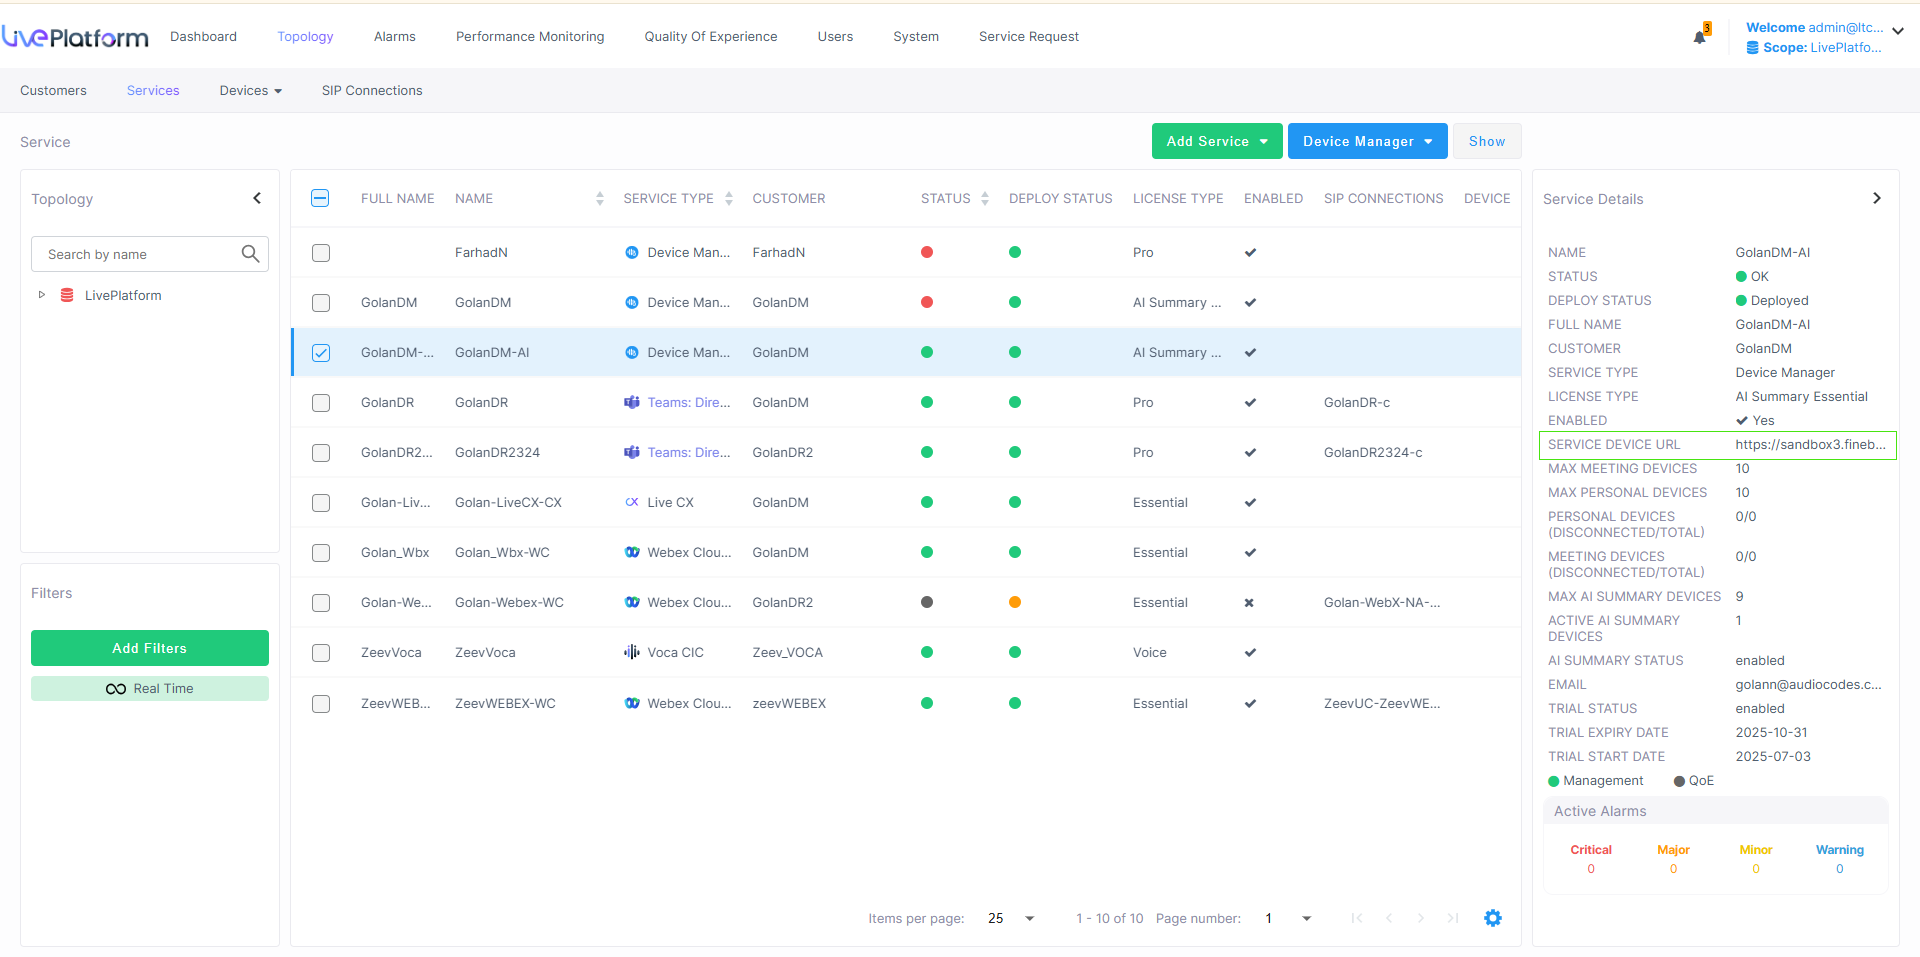This screenshot has height=957, width=1920.
Task: Click the Live CX service icon
Action: tap(632, 502)
